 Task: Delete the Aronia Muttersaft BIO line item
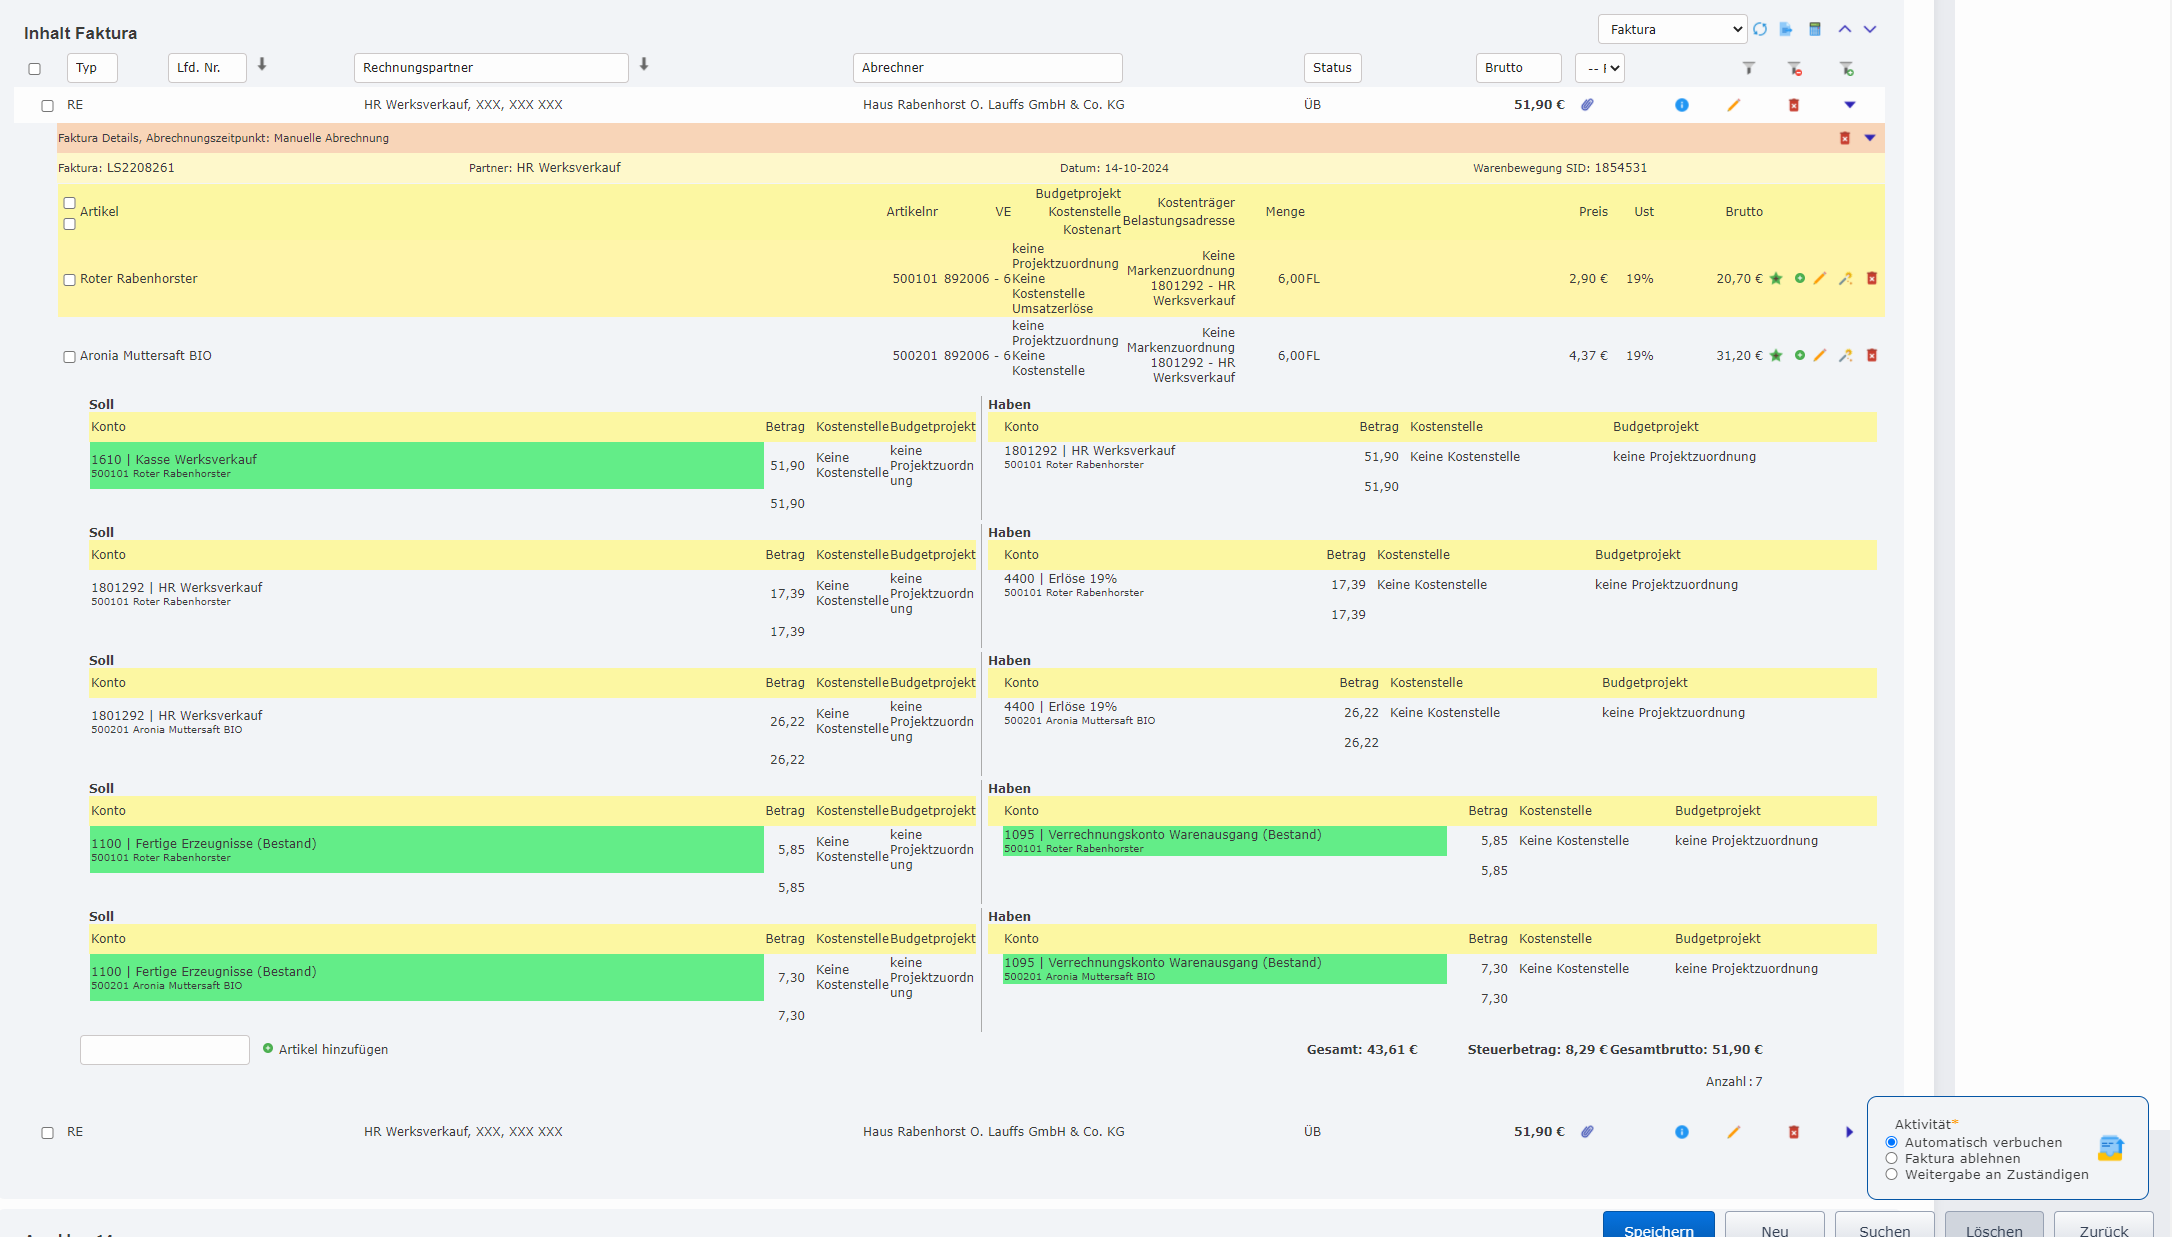click(x=1872, y=356)
